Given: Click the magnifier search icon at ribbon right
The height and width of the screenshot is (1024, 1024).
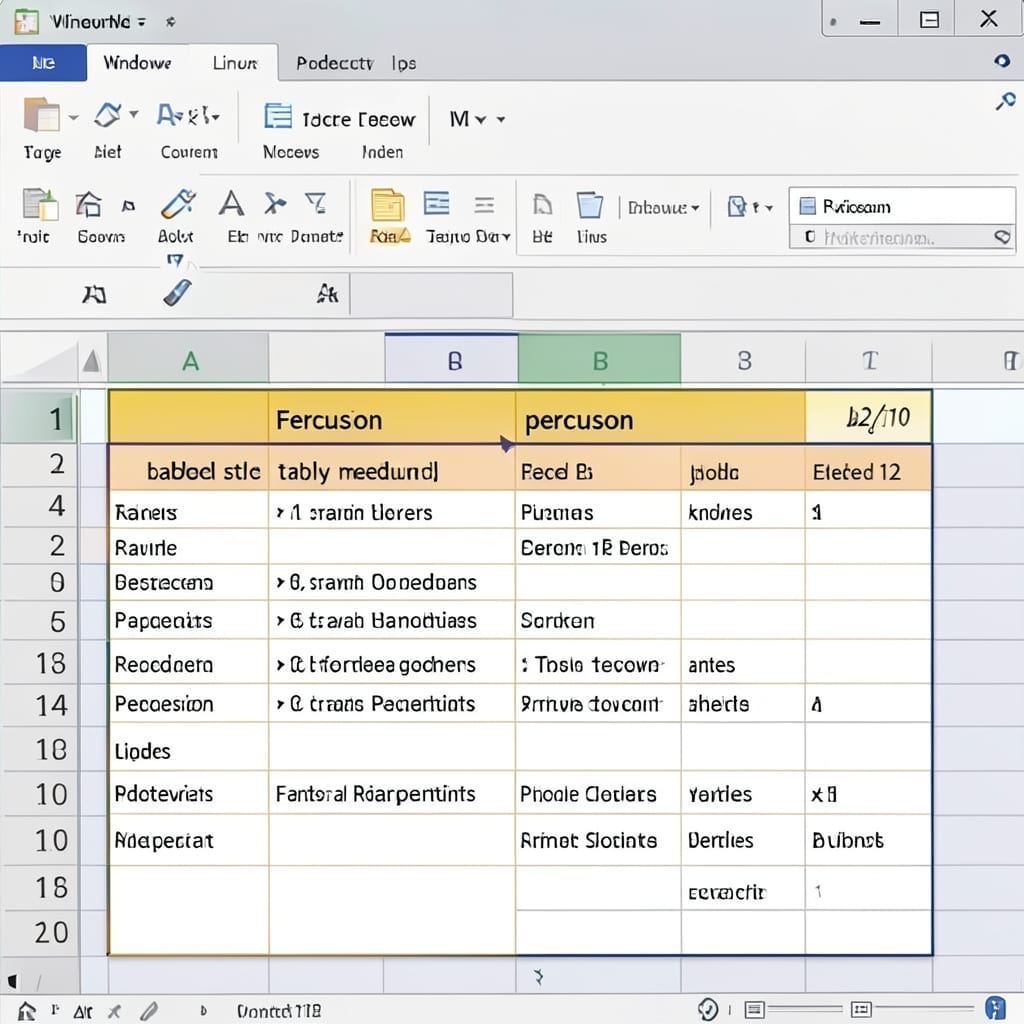Looking at the screenshot, I should point(1005,101).
